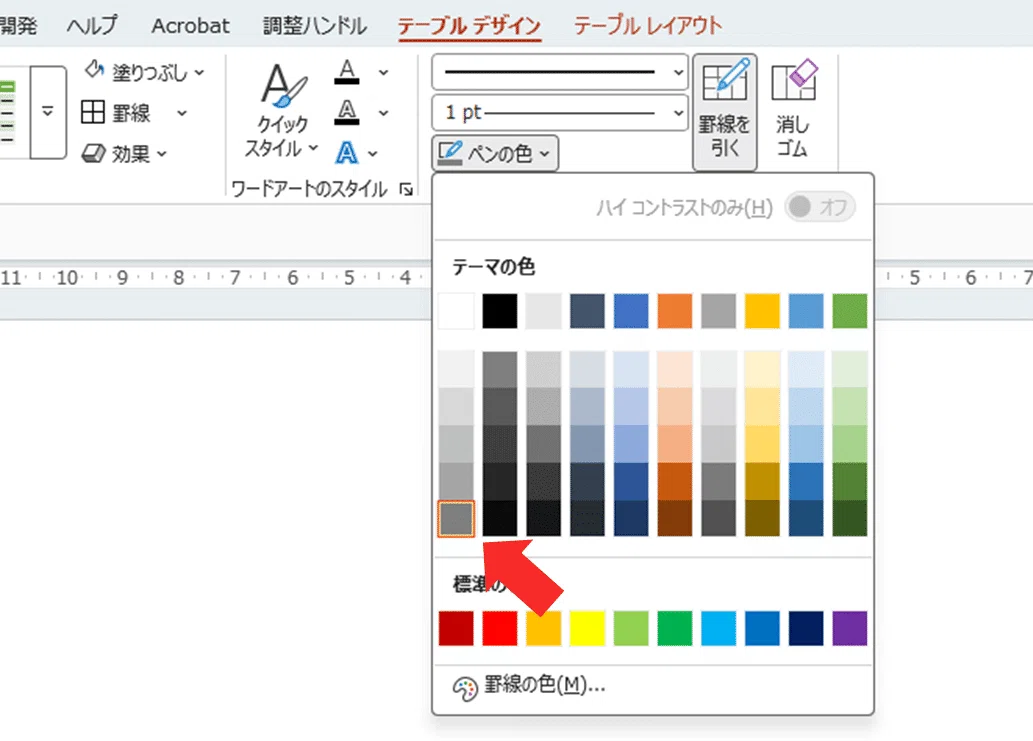Screen dimensions: 1033x741
Task: Open blue text effects A icon
Action: pyautogui.click(x=347, y=153)
